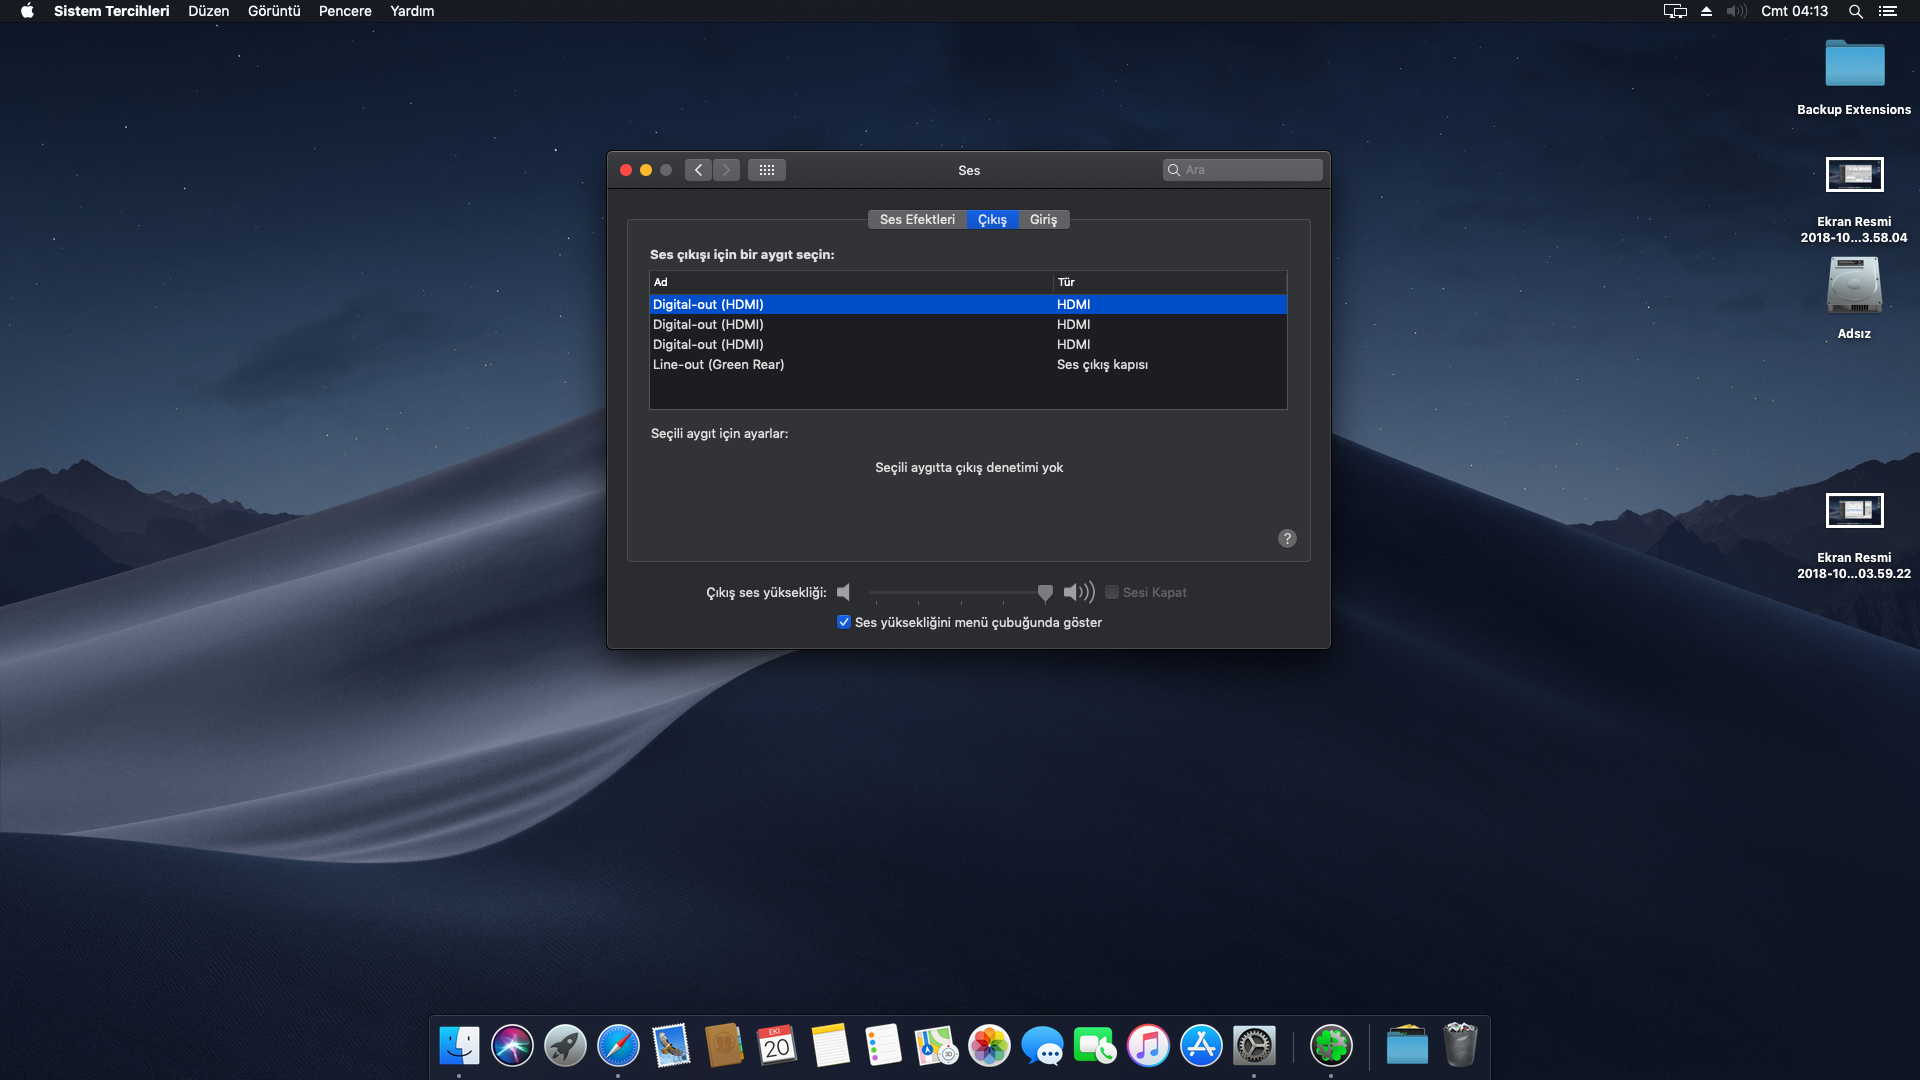Click the show all preferences grid icon
The image size is (1920, 1080).
(x=766, y=170)
